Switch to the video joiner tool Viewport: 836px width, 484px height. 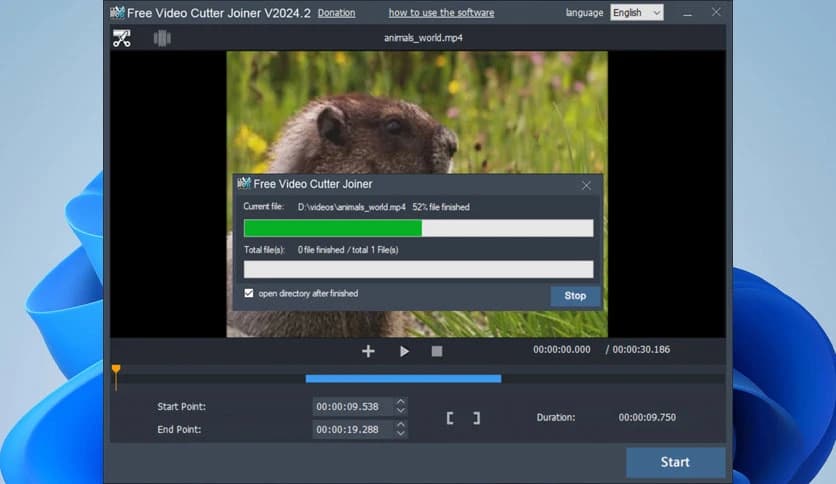[x=162, y=38]
